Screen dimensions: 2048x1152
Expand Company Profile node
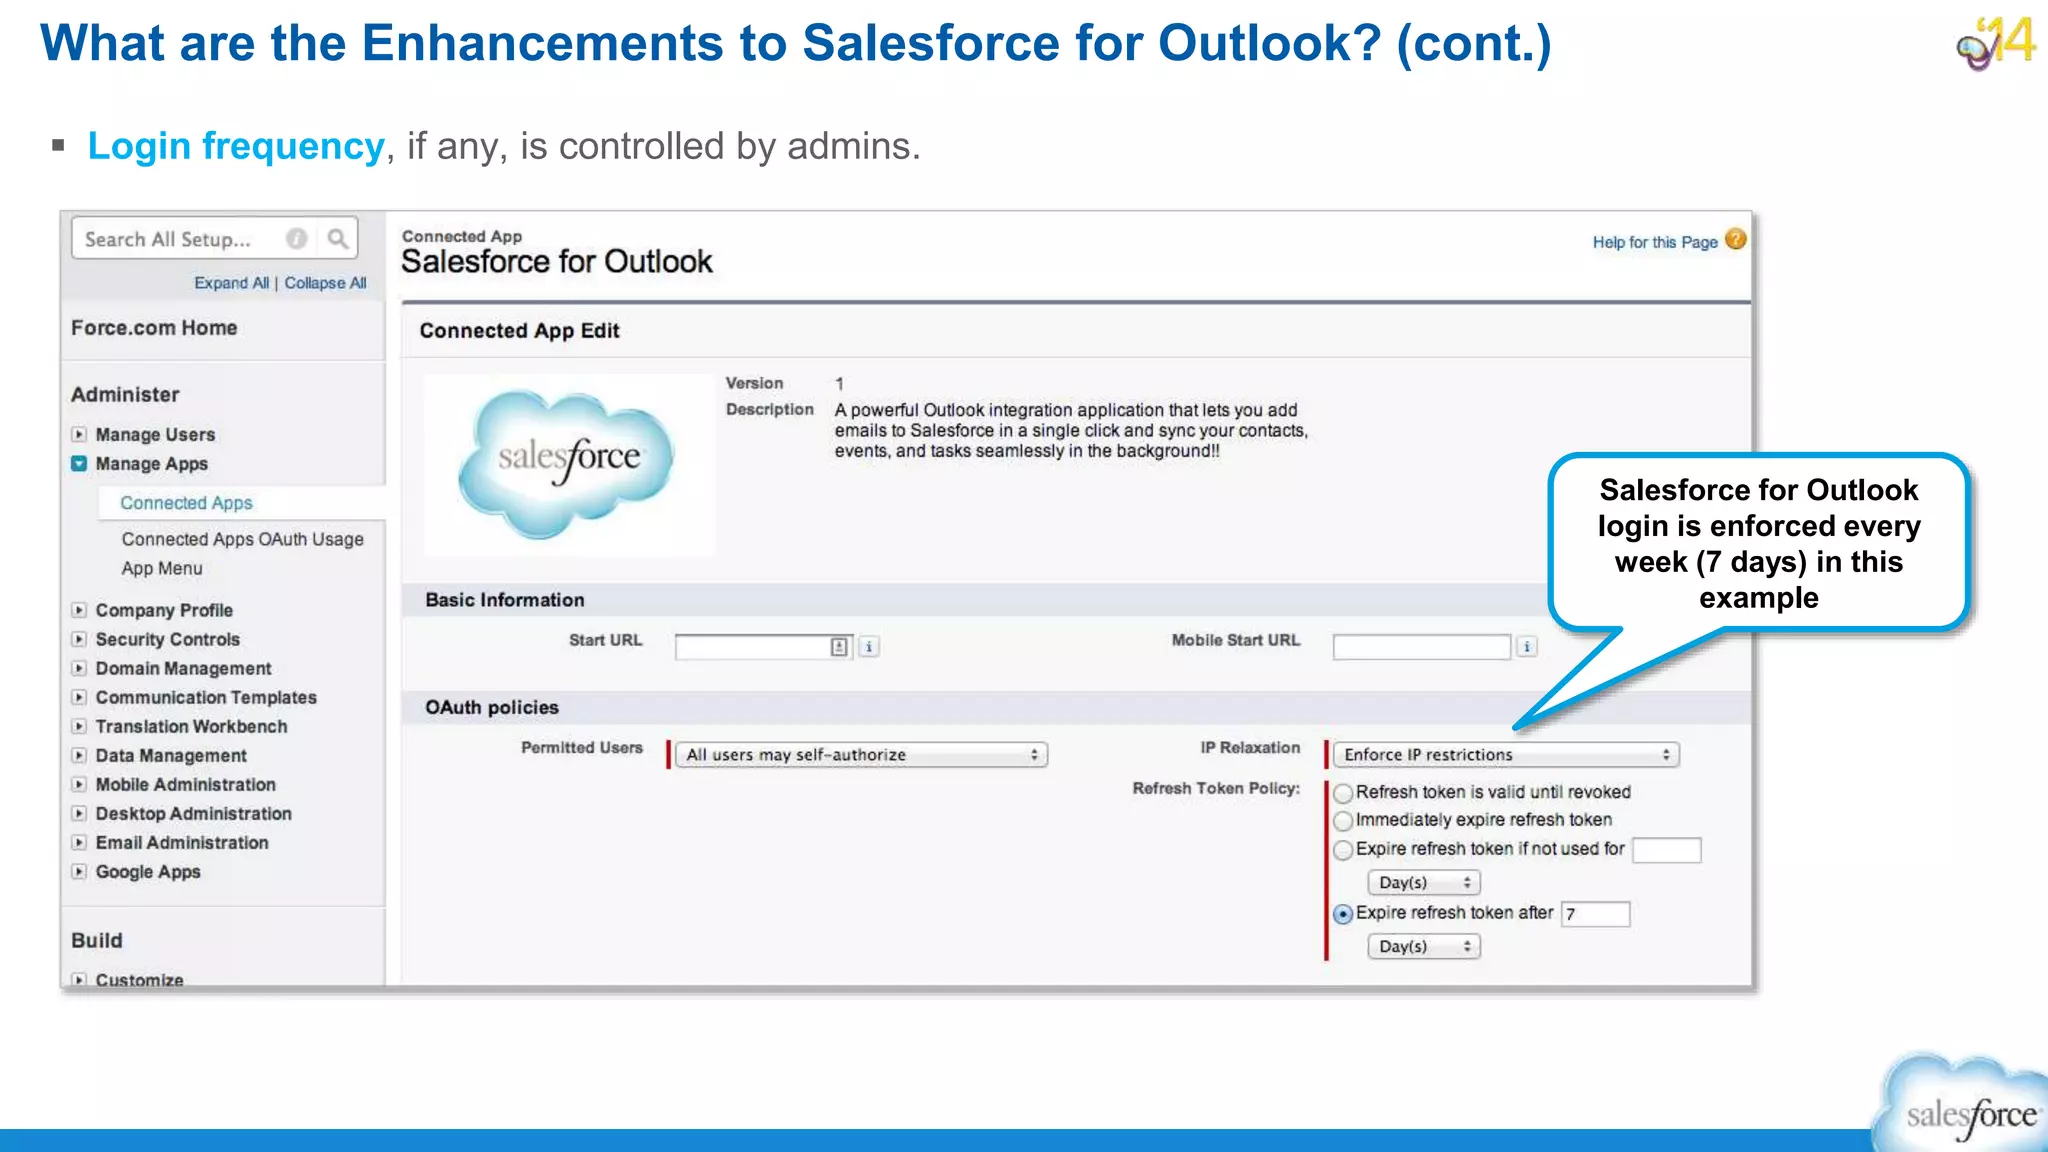pos(79,610)
